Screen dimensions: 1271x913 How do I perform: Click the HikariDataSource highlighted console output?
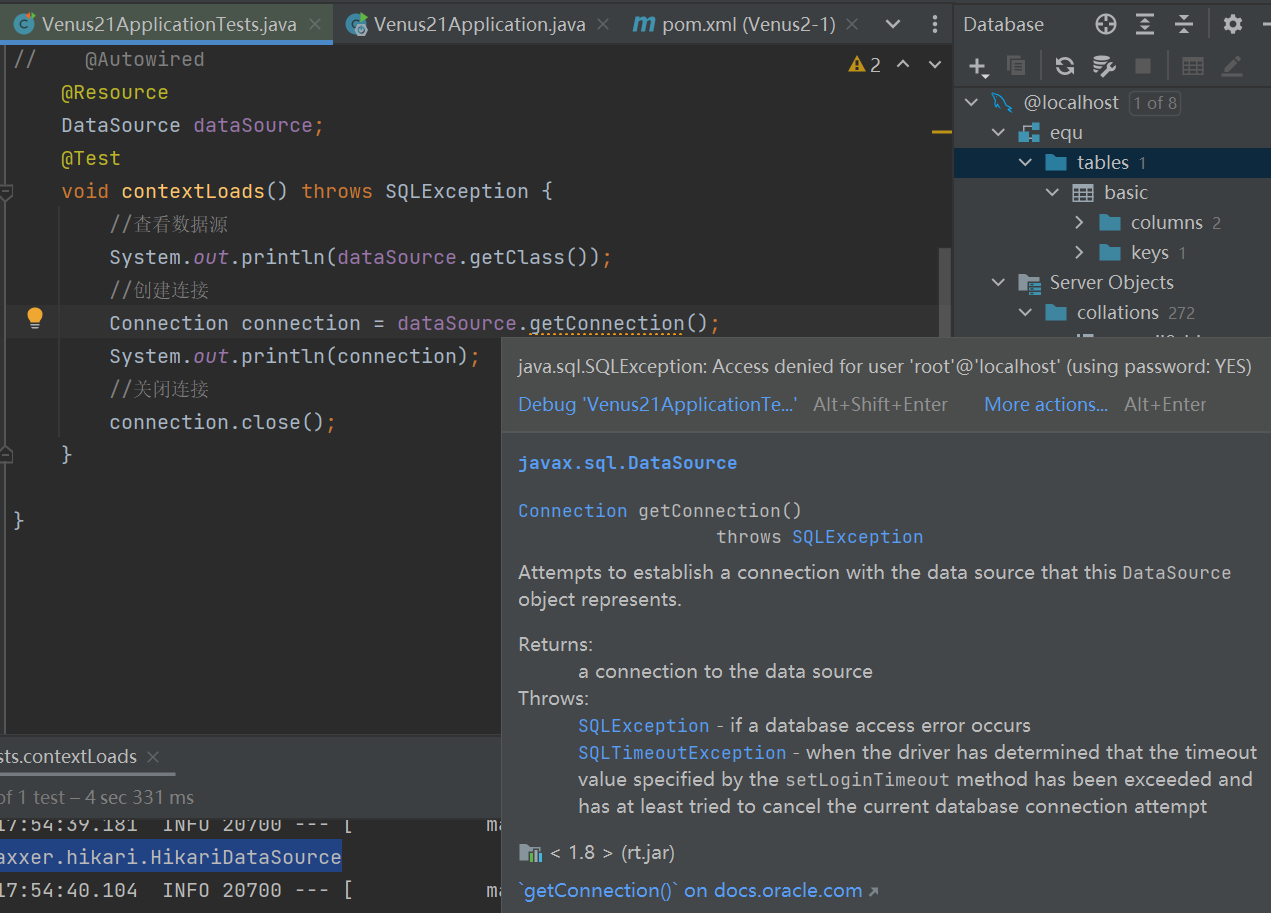coord(170,857)
